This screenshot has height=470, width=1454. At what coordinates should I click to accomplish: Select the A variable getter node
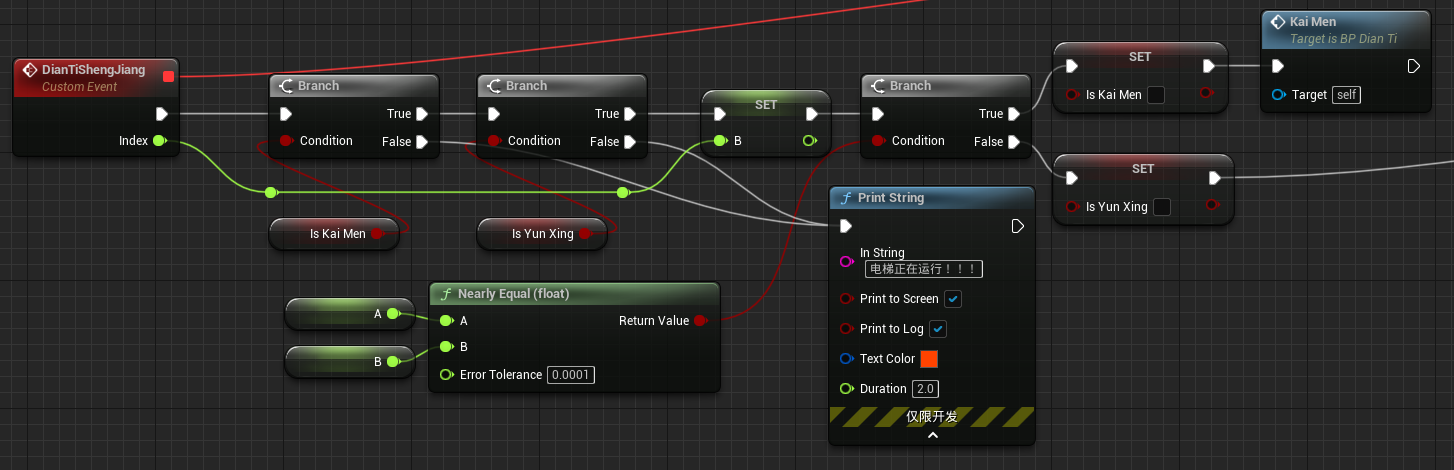coord(349,314)
